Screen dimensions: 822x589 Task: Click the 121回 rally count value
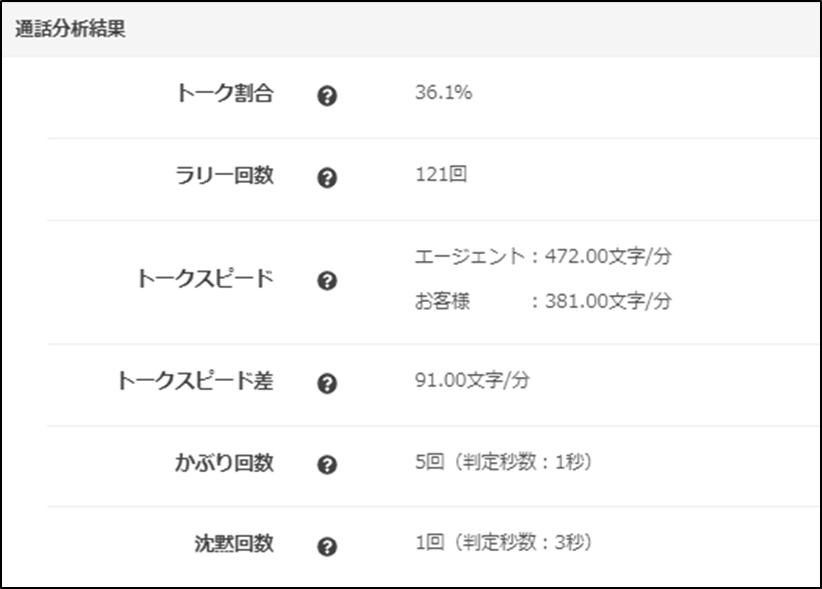pos(441,175)
